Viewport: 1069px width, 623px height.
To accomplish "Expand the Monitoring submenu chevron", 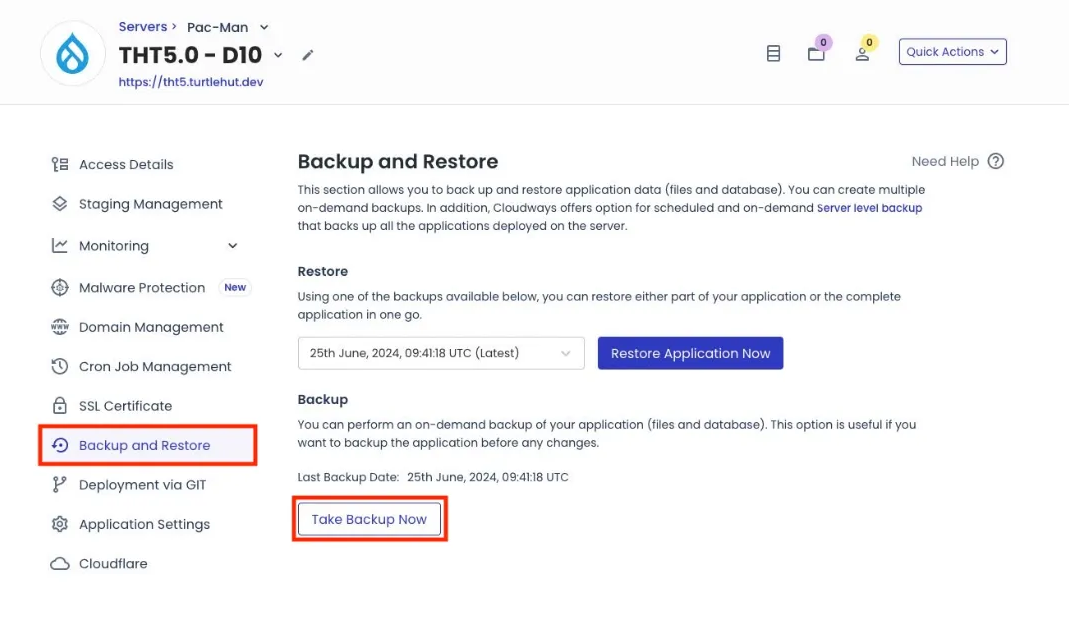I will (233, 246).
